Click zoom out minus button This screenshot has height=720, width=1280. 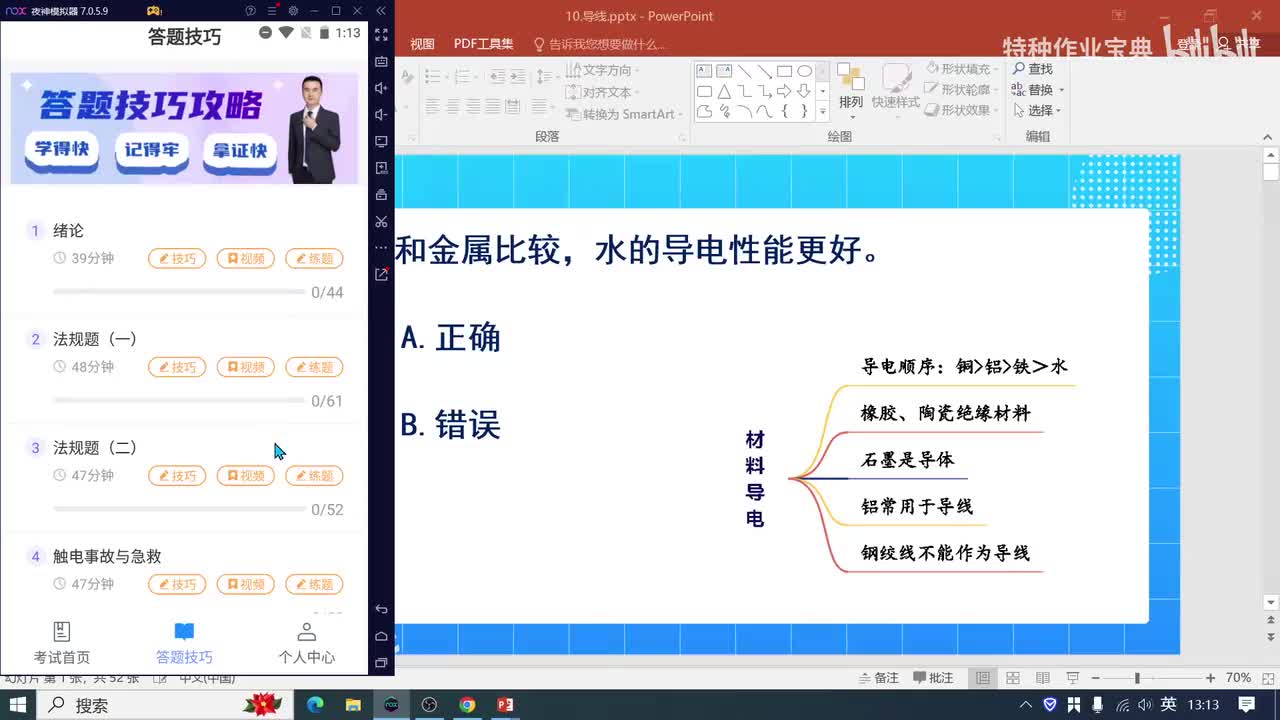point(1096,678)
